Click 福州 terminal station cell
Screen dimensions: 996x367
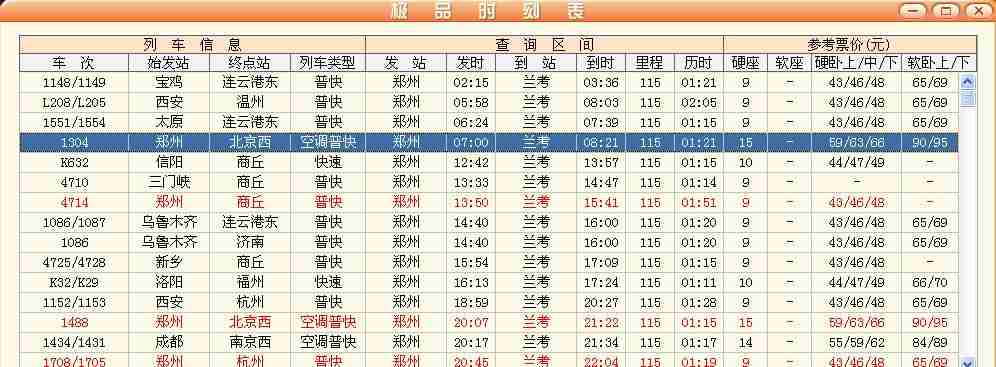pyautogui.click(x=250, y=283)
